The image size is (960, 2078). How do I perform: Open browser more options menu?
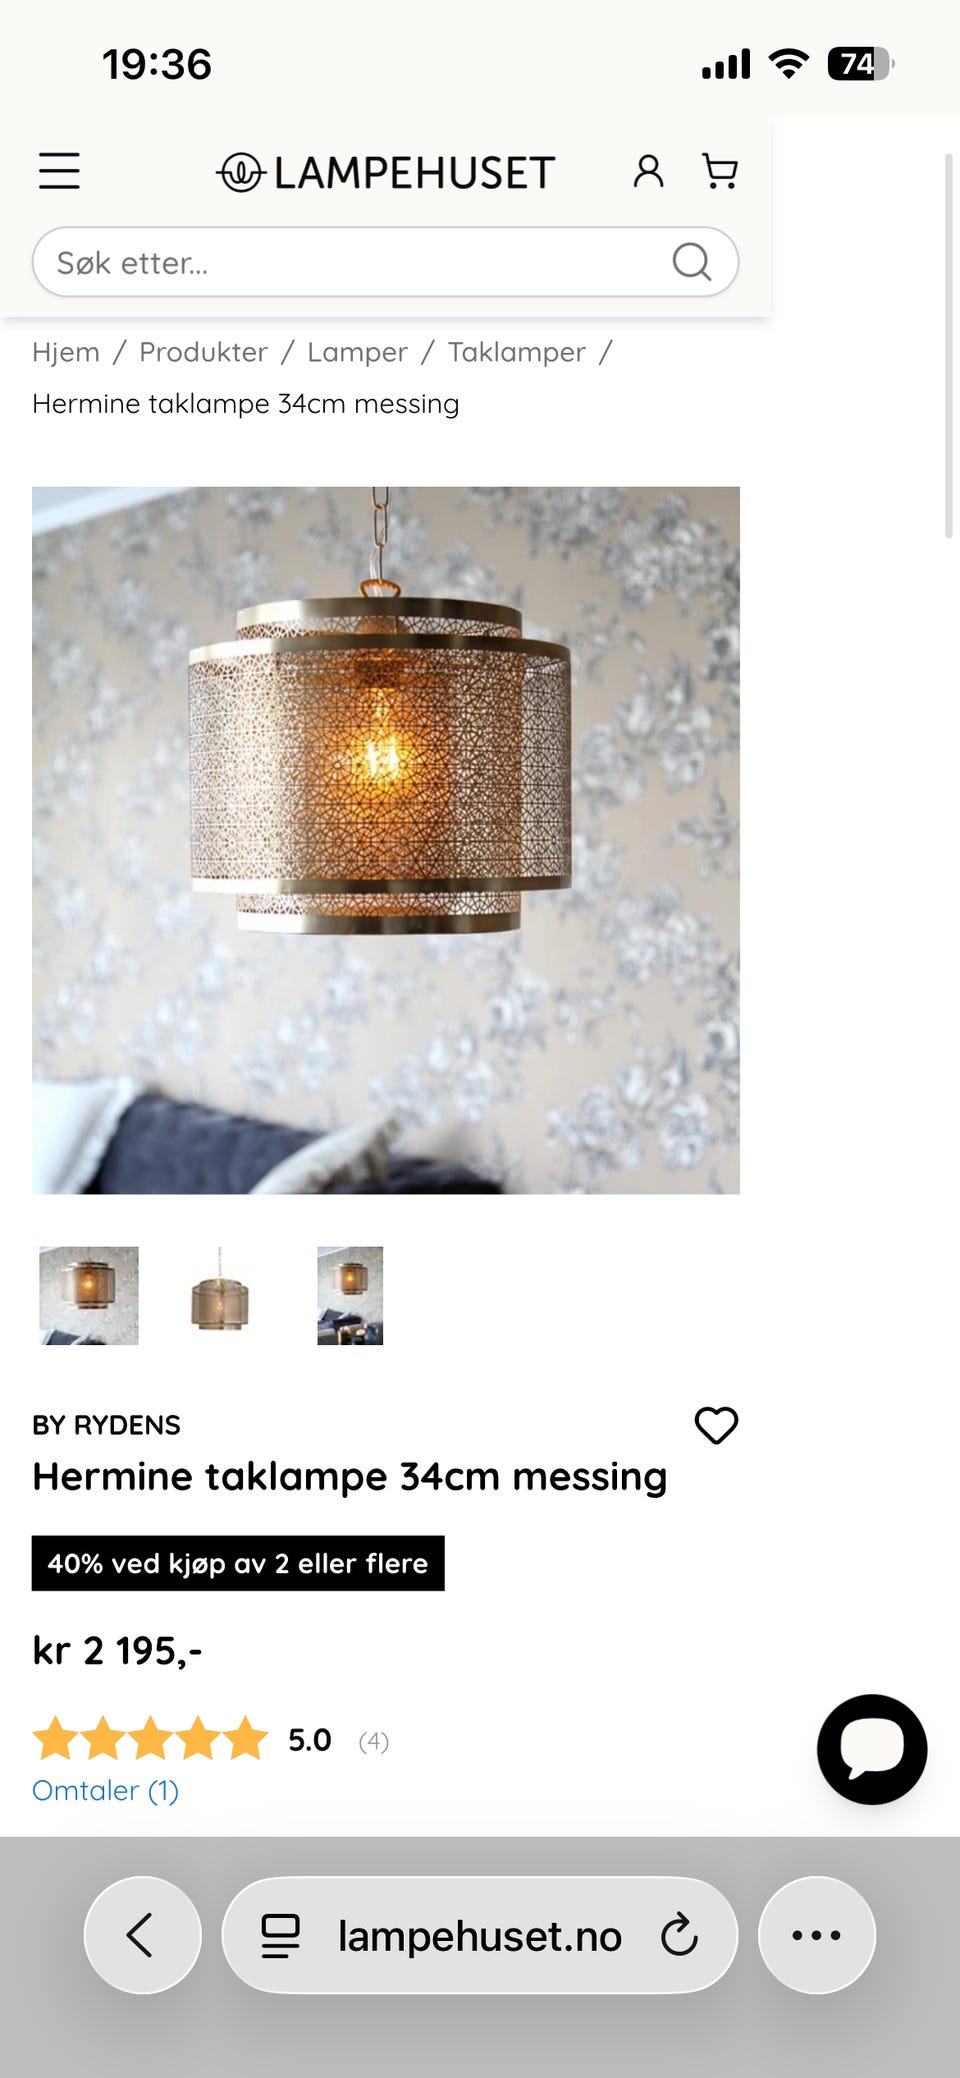816,1935
